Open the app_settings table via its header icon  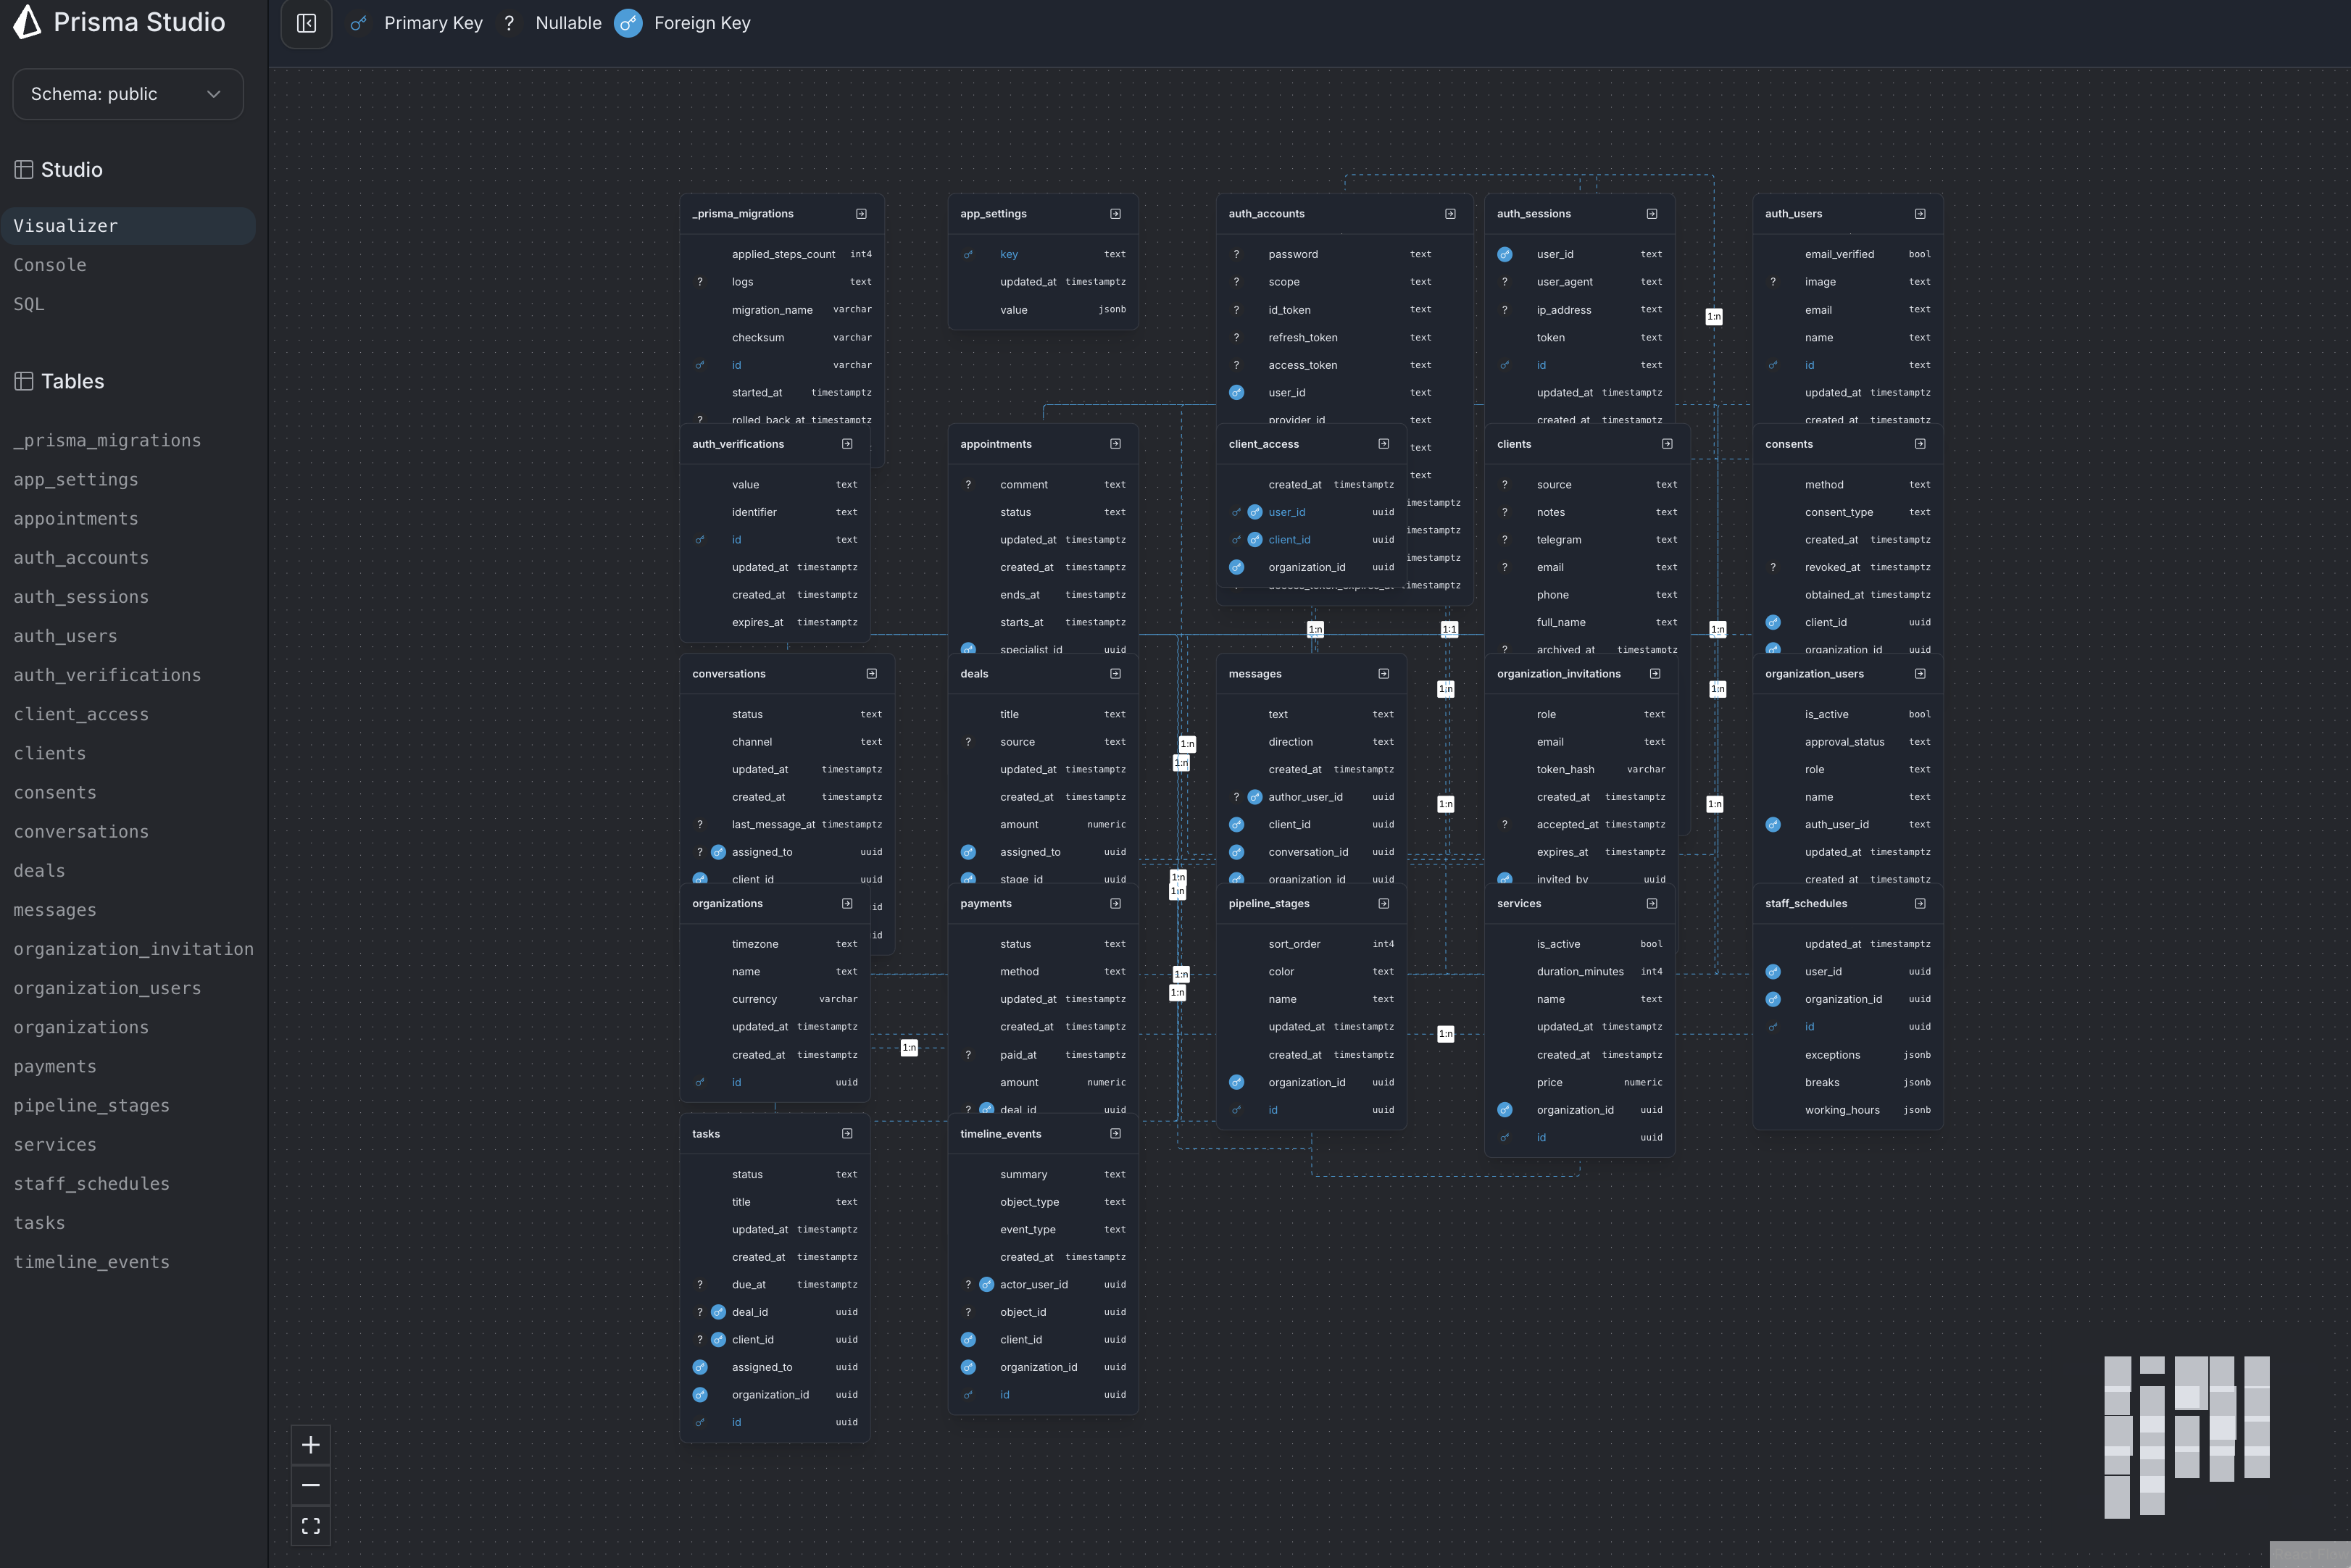[1115, 214]
